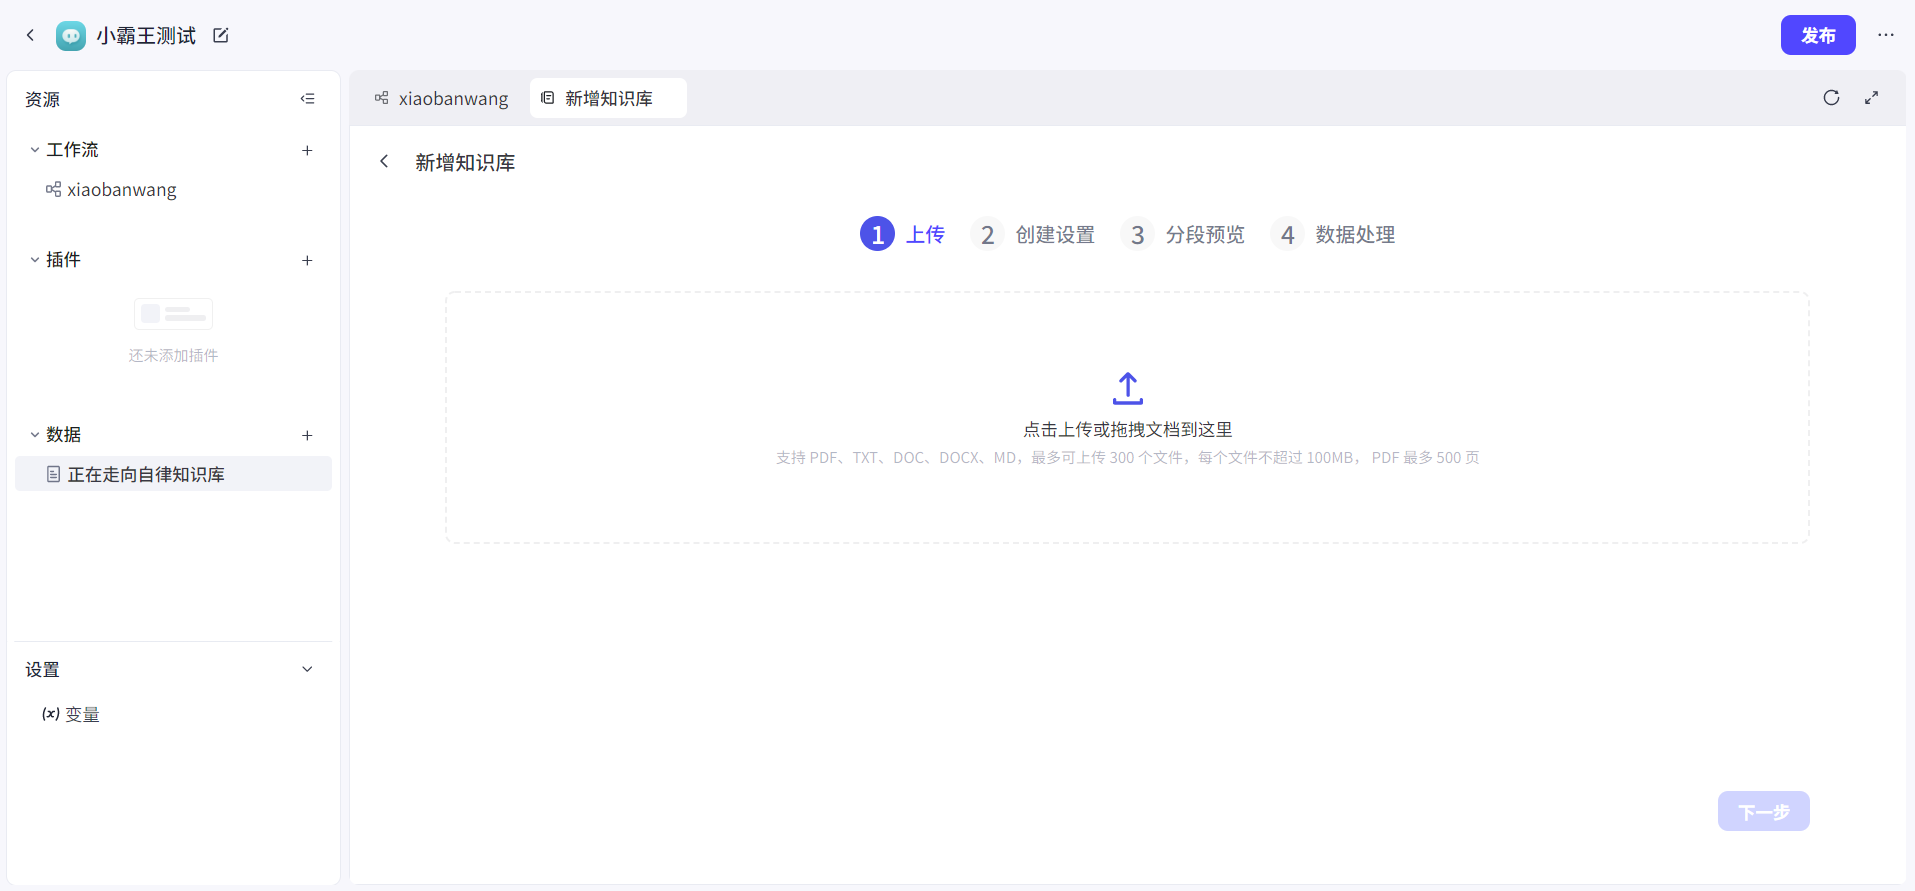Collapse the 数据 section
This screenshot has width=1915, height=891.
click(35, 435)
